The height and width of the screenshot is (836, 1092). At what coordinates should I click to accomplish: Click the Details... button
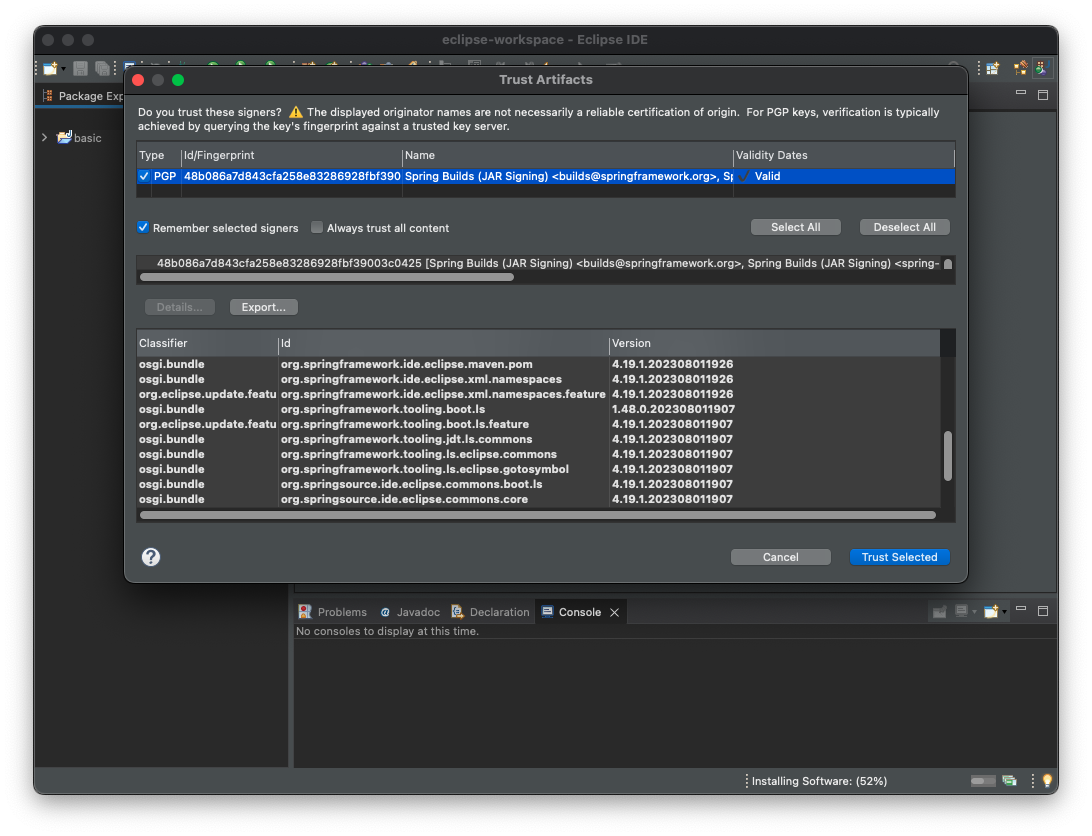(x=180, y=307)
